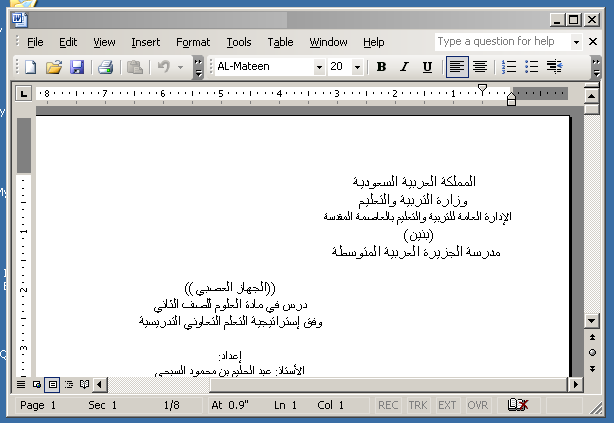Viewport: 614px width, 423px height.
Task: Go to previous page double-arrow button
Action: (592, 337)
